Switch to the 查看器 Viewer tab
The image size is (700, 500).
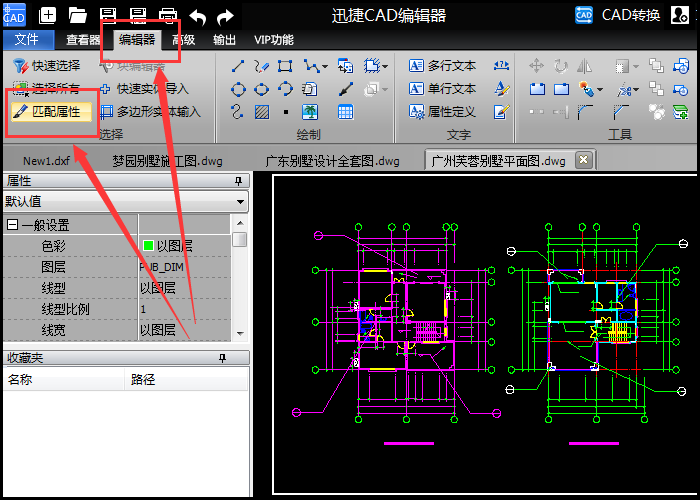pyautogui.click(x=83, y=40)
